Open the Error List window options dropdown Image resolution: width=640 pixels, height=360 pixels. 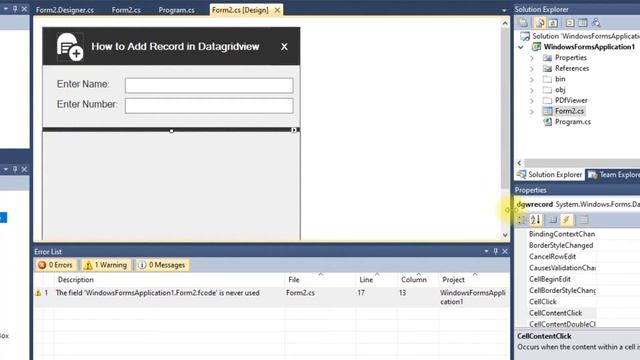pos(486,251)
